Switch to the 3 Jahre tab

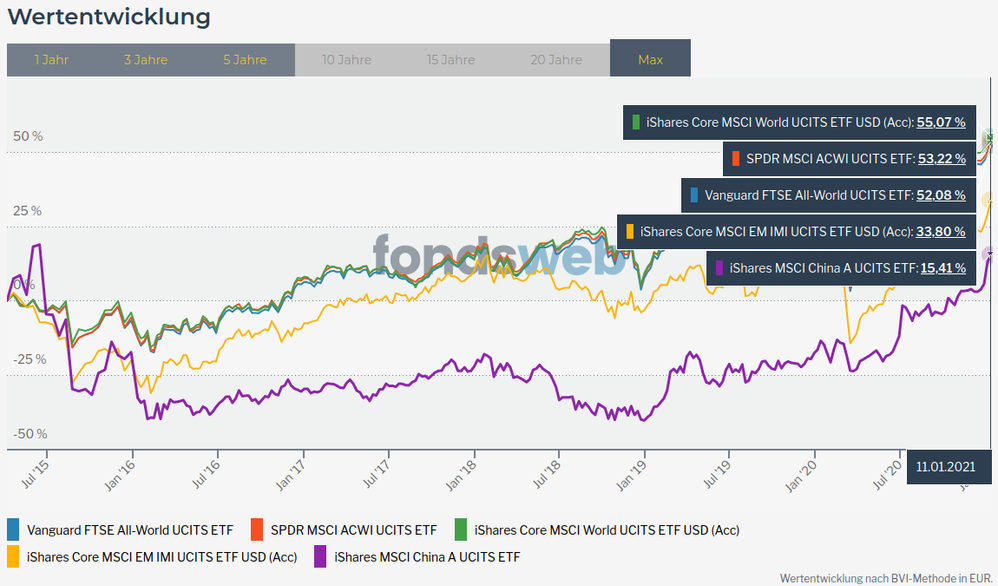pos(146,60)
